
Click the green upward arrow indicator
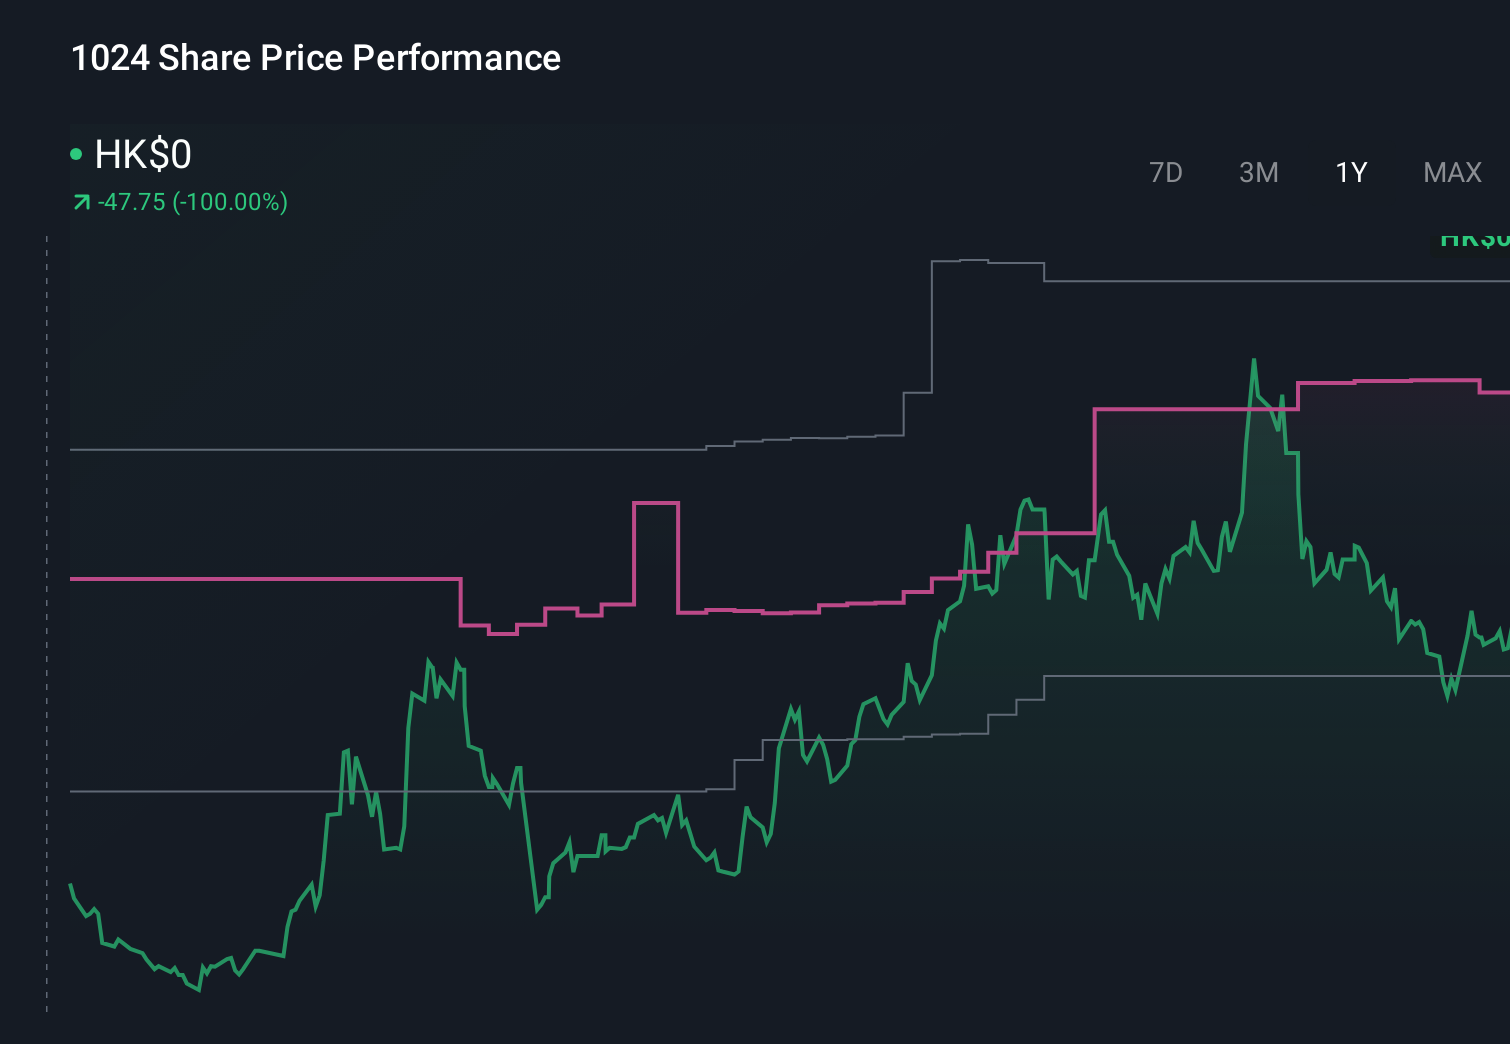(x=82, y=201)
